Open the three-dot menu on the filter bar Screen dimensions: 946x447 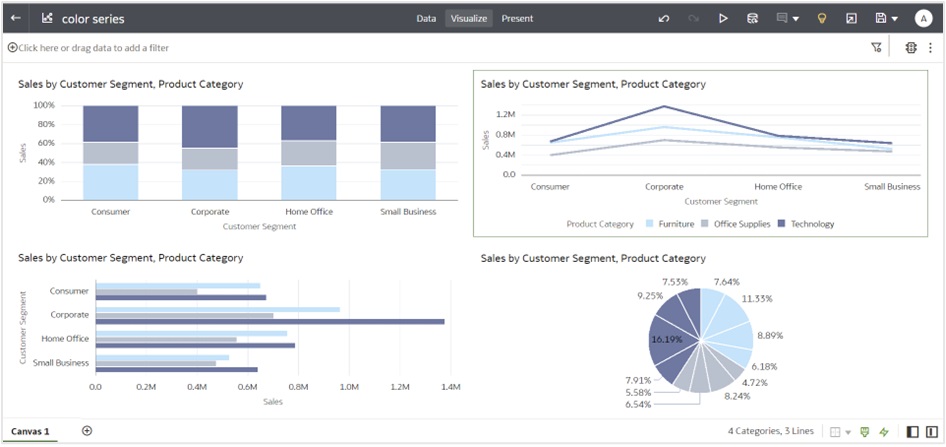pyautogui.click(x=931, y=47)
